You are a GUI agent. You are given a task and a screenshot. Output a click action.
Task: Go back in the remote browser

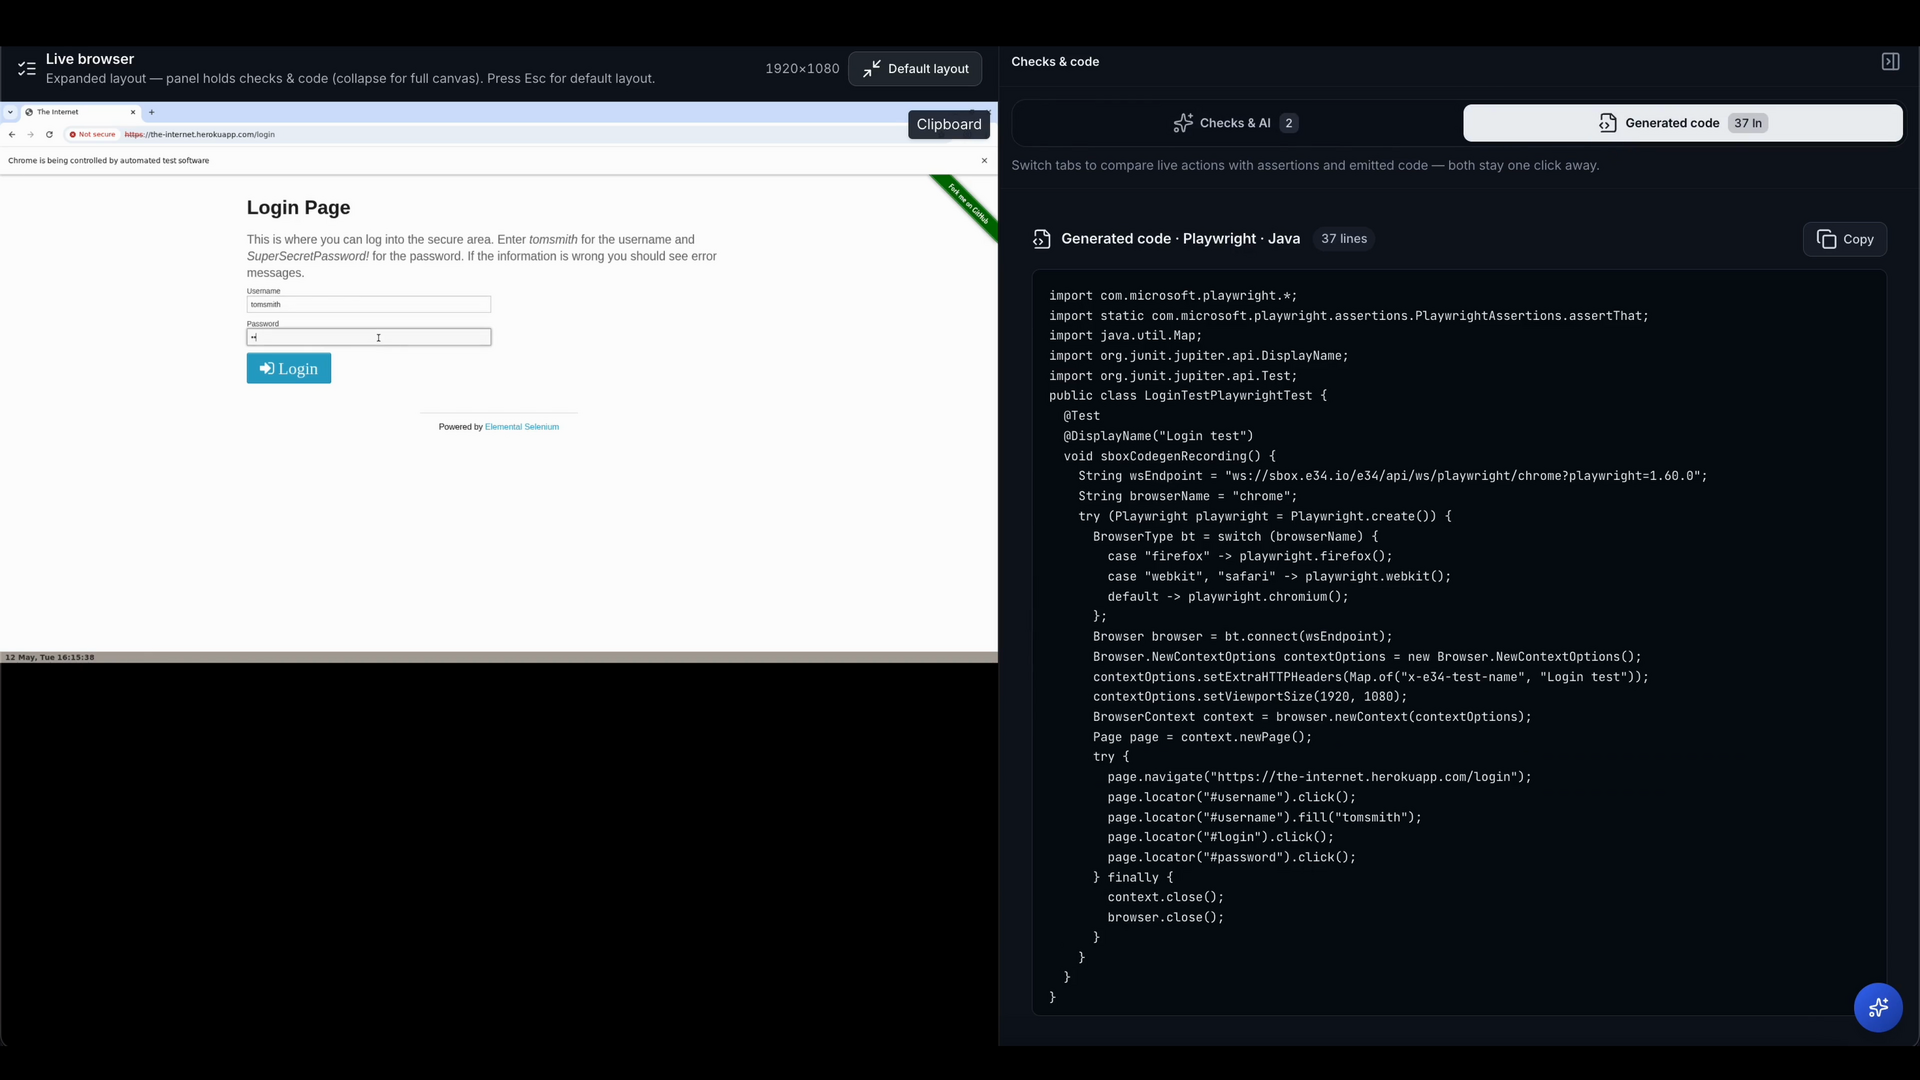(12, 134)
